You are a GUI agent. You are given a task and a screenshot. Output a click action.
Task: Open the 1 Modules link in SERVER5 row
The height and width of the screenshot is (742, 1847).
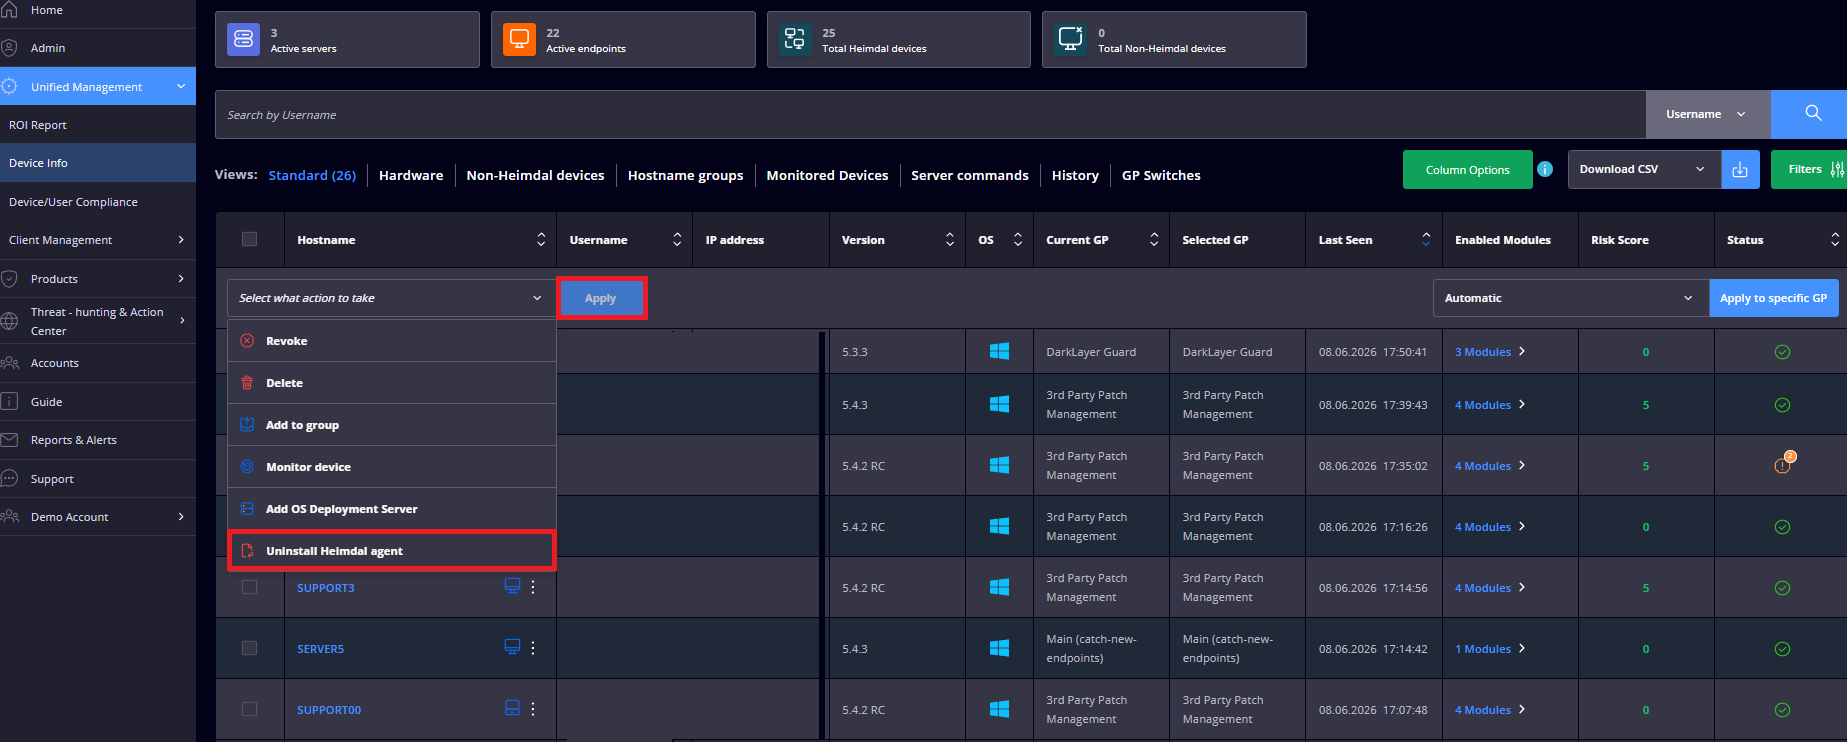point(1483,649)
